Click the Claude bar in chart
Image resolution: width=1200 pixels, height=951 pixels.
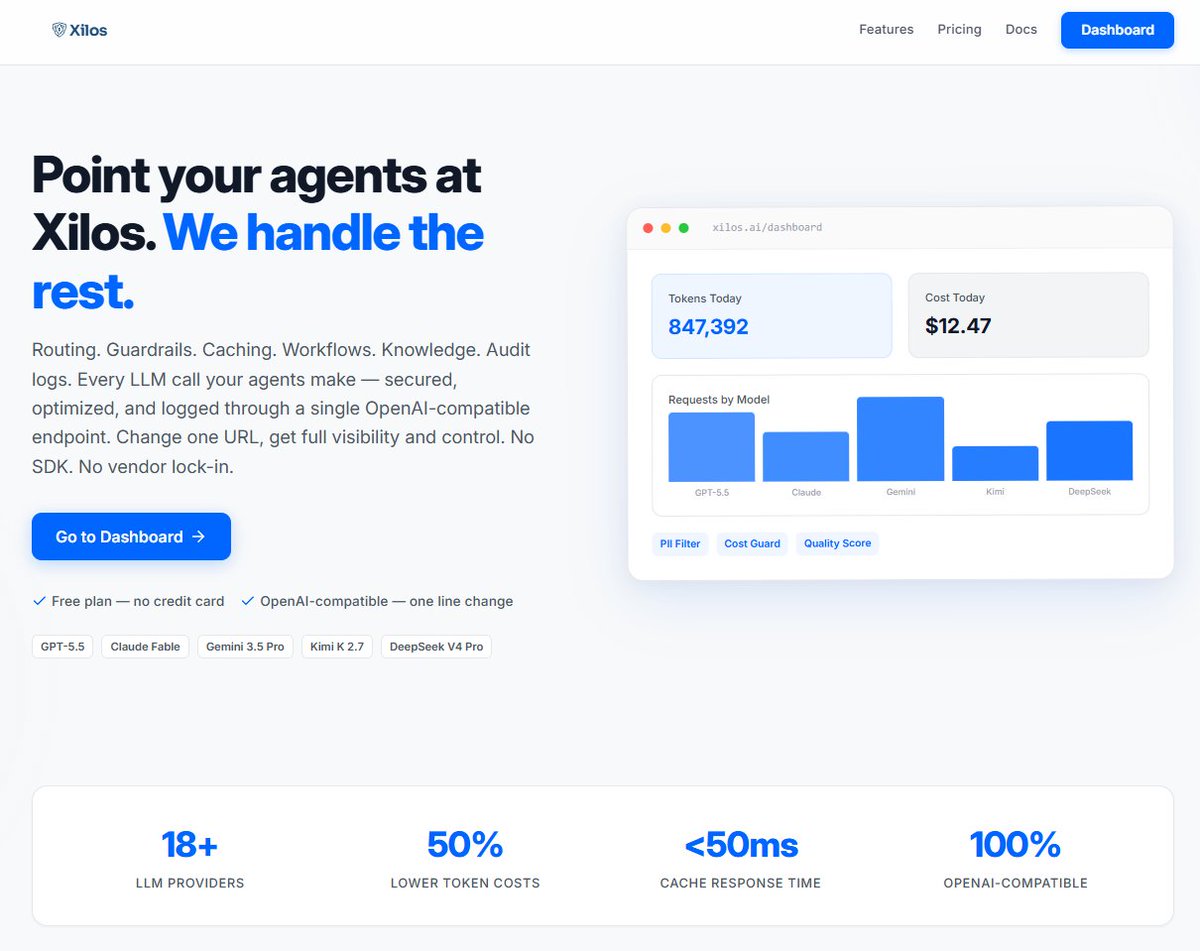point(806,457)
